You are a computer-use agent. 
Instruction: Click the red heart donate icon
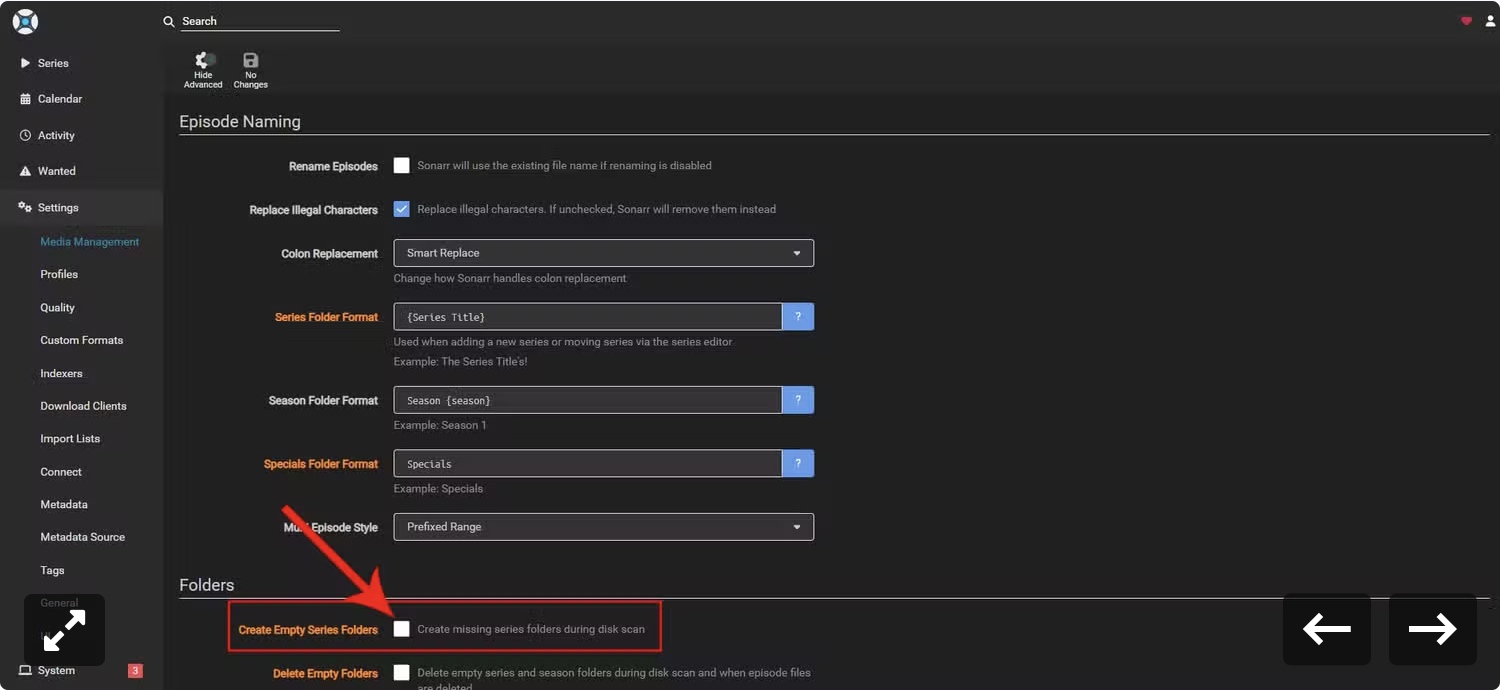(x=1466, y=21)
